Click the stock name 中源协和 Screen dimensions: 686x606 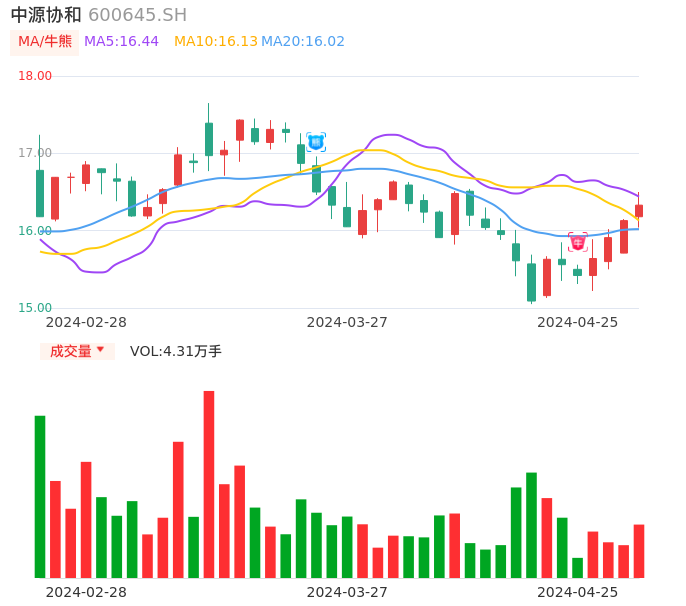pyautogui.click(x=46, y=14)
